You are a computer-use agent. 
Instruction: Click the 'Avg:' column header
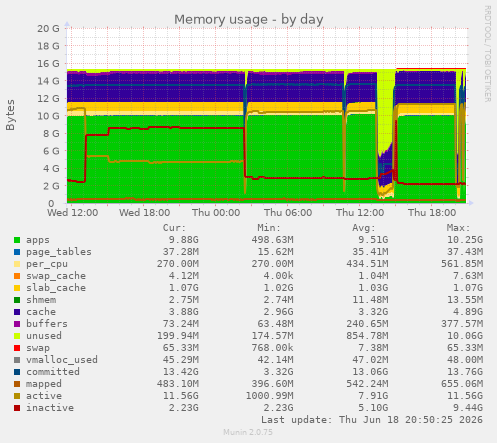pos(364,228)
